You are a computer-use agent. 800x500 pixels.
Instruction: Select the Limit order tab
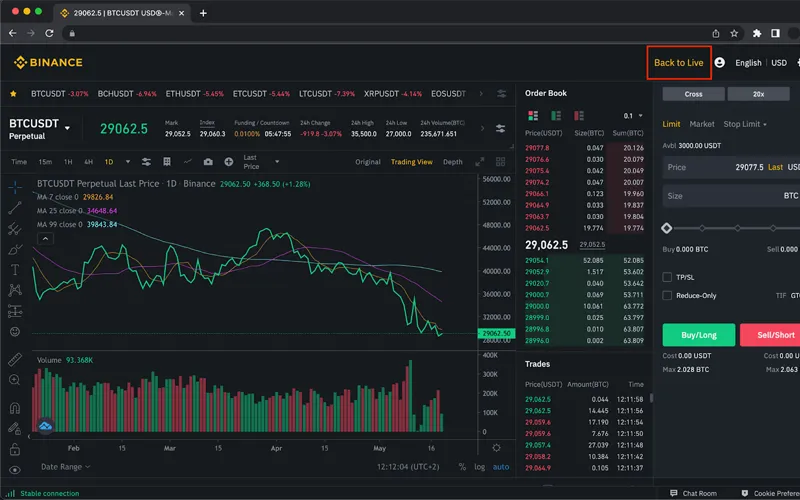[x=671, y=124]
